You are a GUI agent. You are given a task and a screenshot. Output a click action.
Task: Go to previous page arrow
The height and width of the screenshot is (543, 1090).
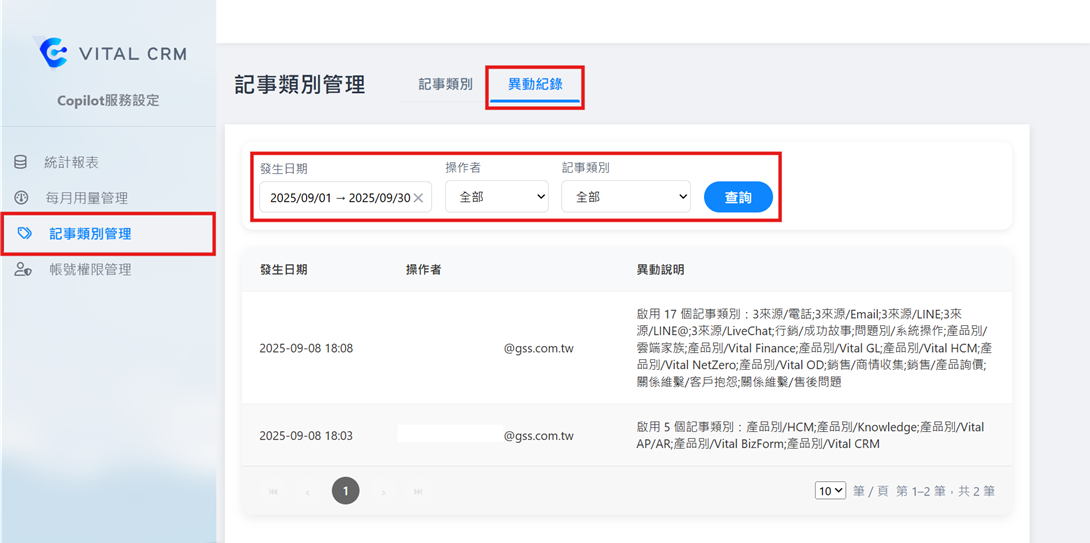click(x=308, y=492)
